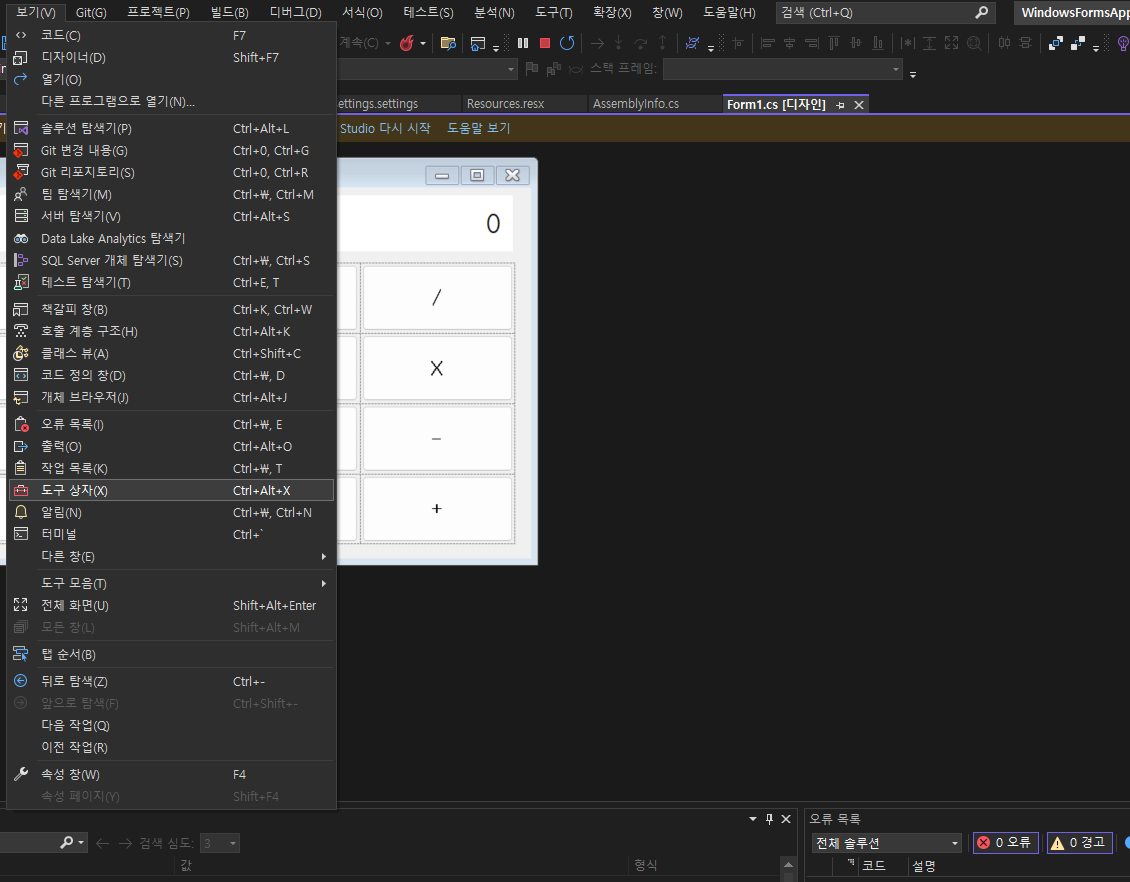
Task: Click the 서버 탐색기 icon
Action: click(x=21, y=216)
